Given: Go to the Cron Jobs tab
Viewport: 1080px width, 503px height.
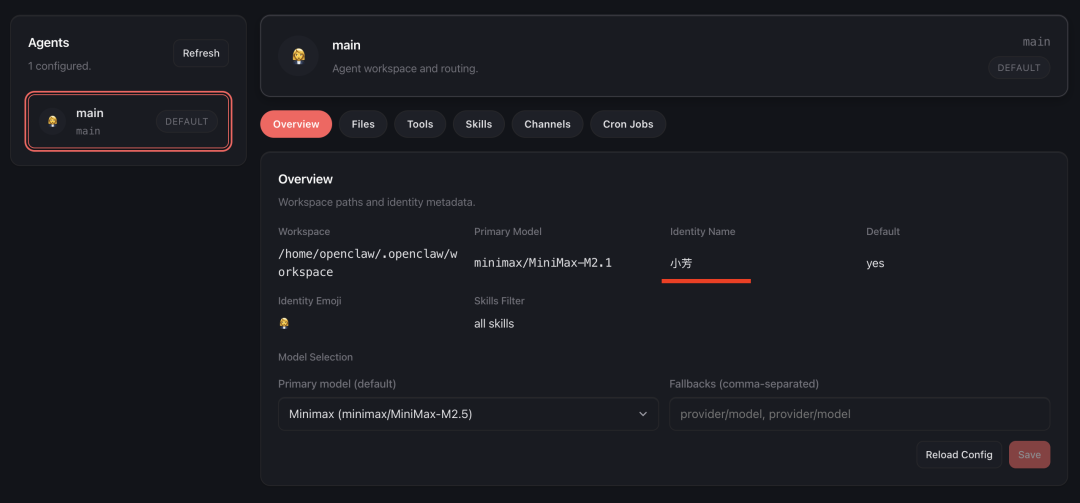Looking at the screenshot, I should [628, 124].
